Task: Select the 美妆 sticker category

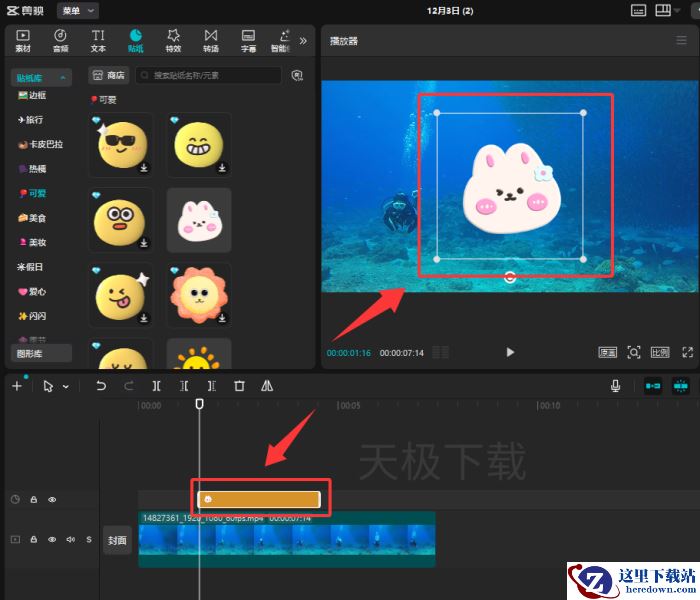Action: tap(32, 242)
